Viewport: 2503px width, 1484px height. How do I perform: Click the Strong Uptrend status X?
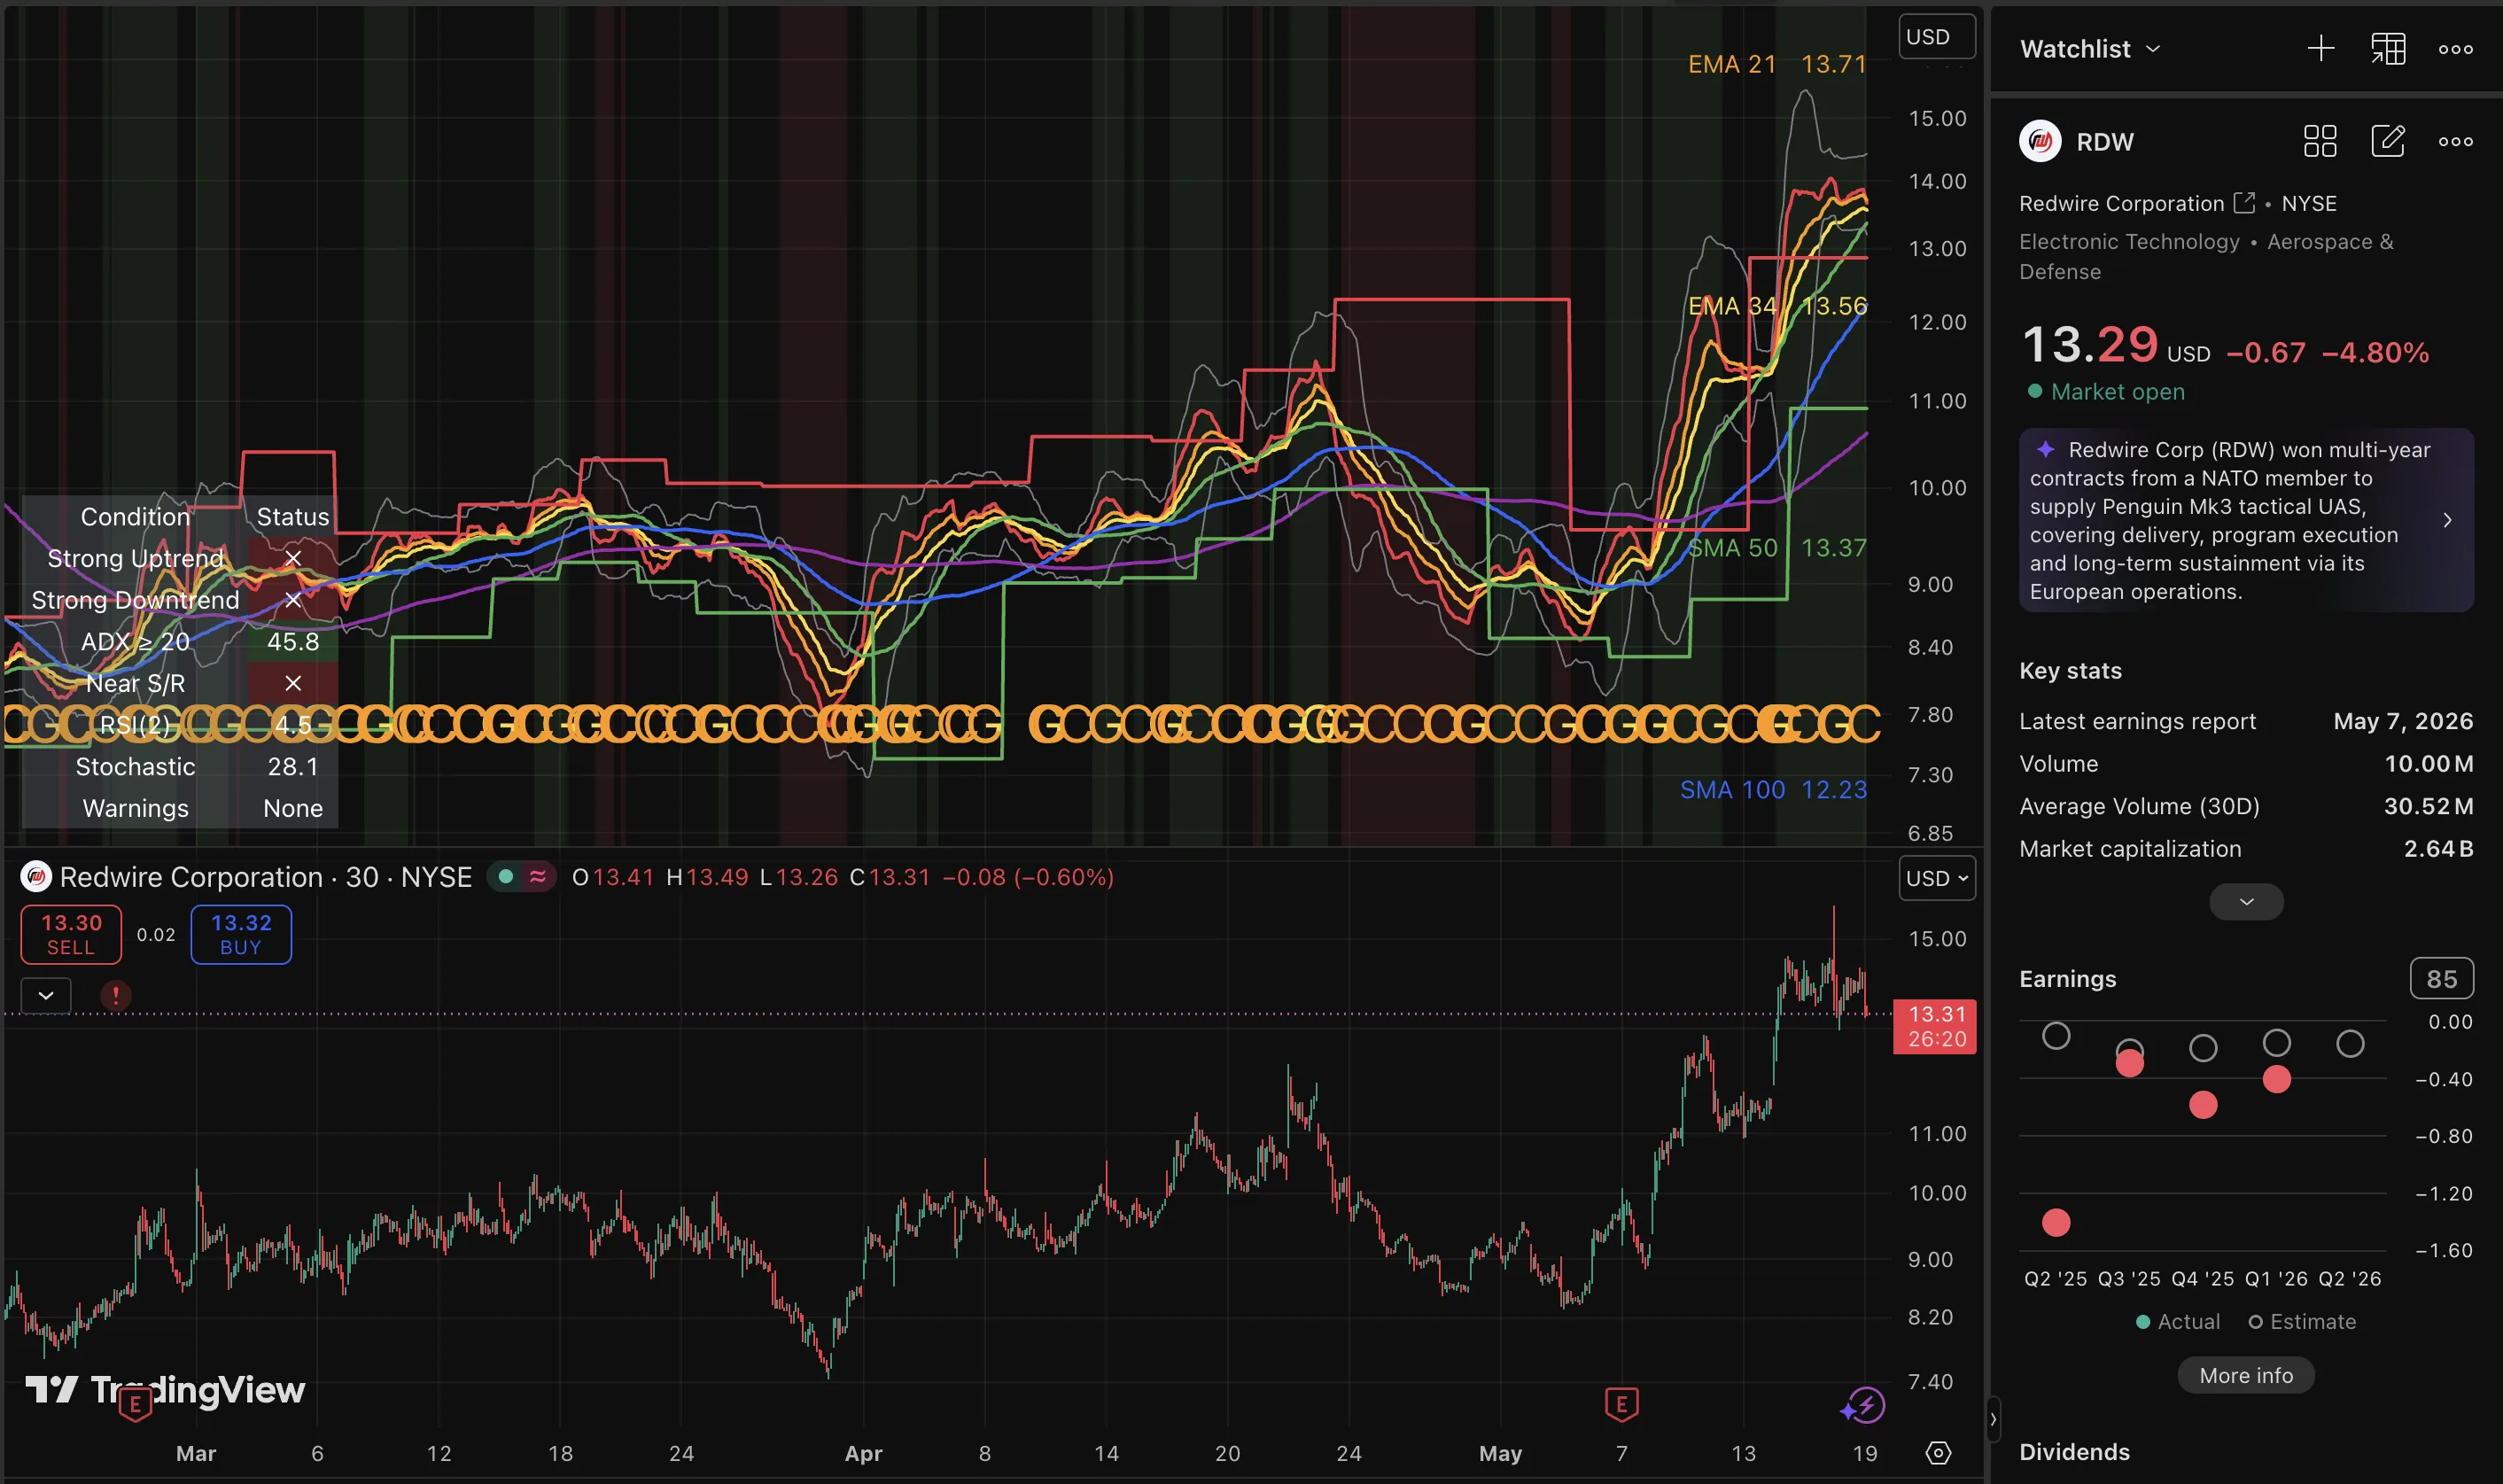click(x=293, y=558)
